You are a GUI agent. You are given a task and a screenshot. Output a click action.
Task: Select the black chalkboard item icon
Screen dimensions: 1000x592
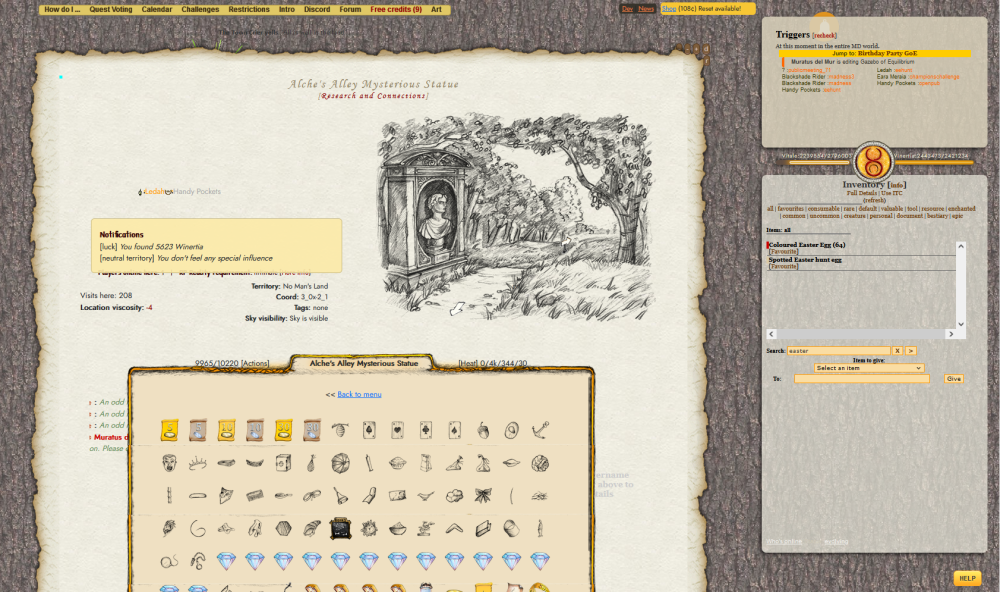click(340, 528)
